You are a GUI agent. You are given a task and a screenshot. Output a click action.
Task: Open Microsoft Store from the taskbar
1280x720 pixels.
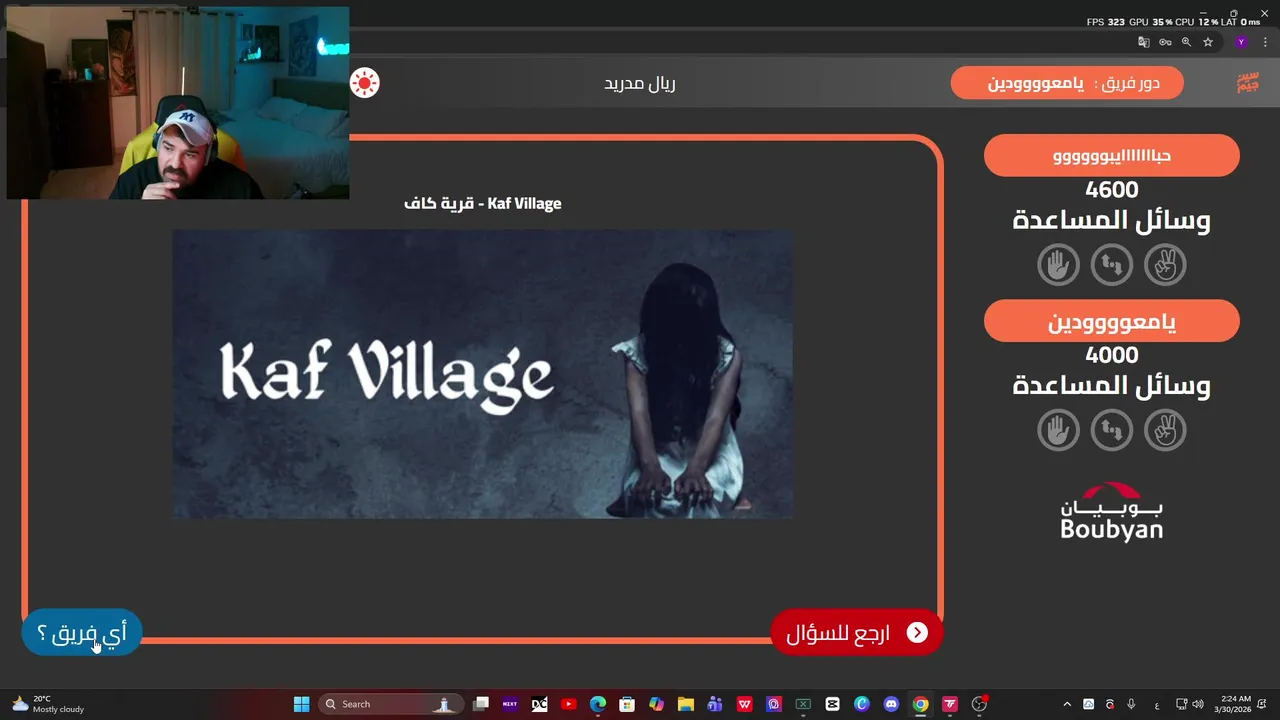pos(627,704)
